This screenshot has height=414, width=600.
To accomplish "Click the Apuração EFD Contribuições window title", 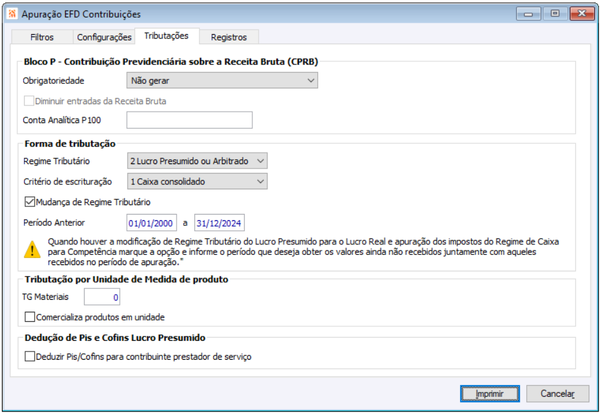I will pyautogui.click(x=81, y=14).
